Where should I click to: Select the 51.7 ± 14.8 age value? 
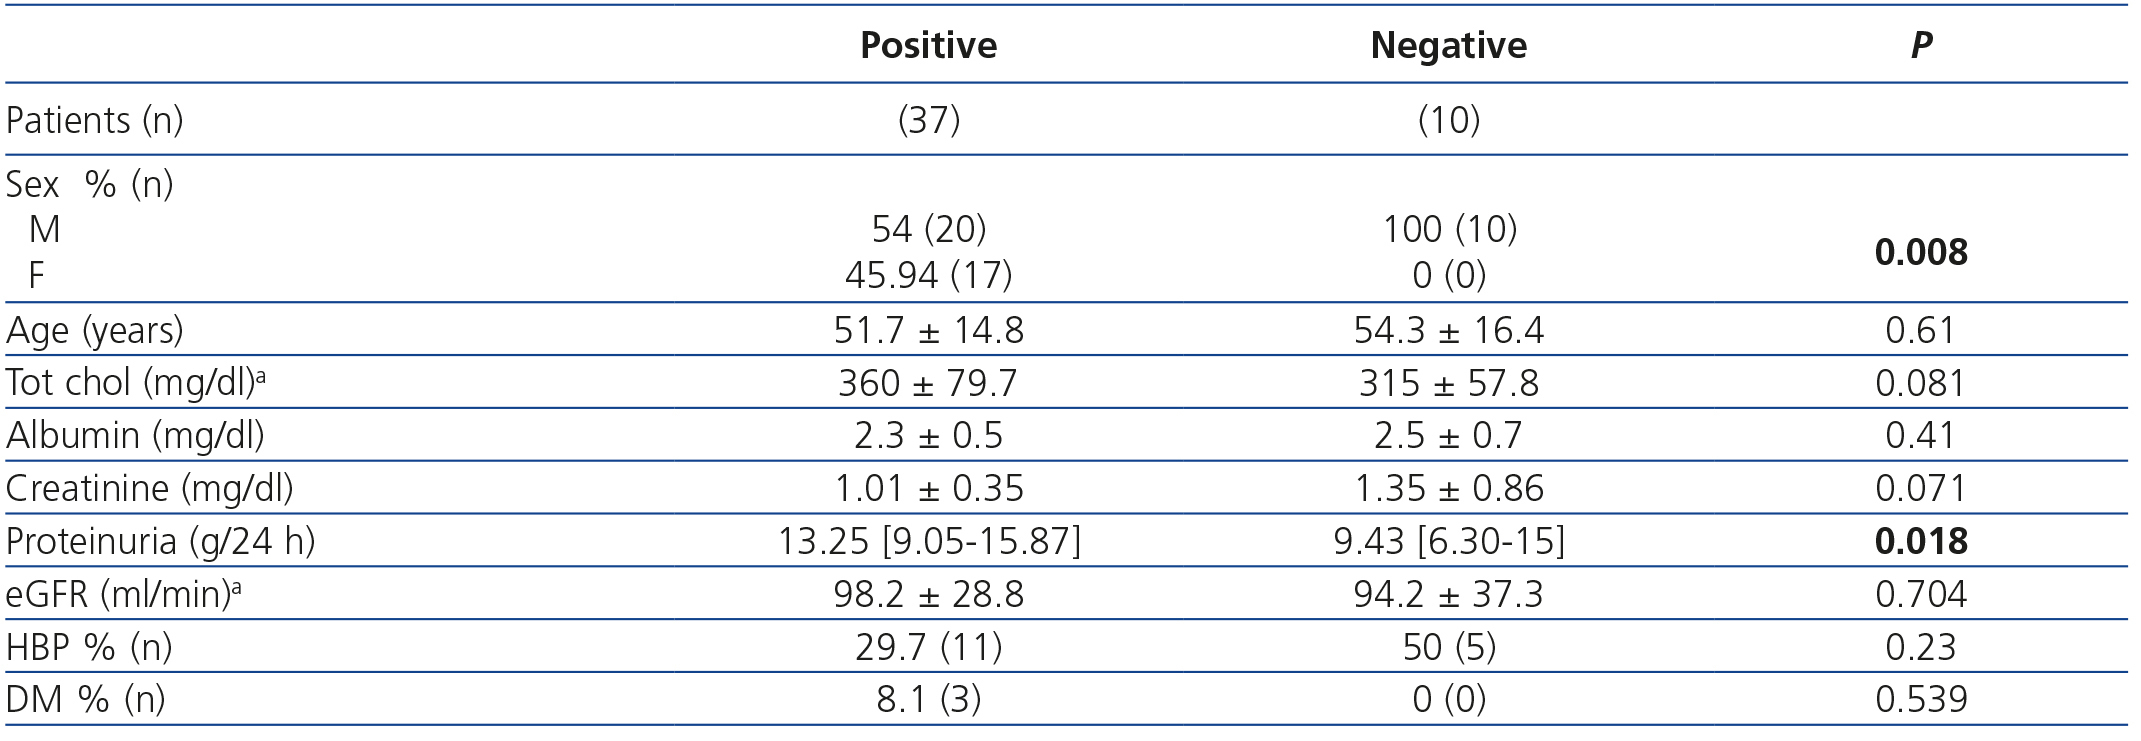(x=928, y=330)
